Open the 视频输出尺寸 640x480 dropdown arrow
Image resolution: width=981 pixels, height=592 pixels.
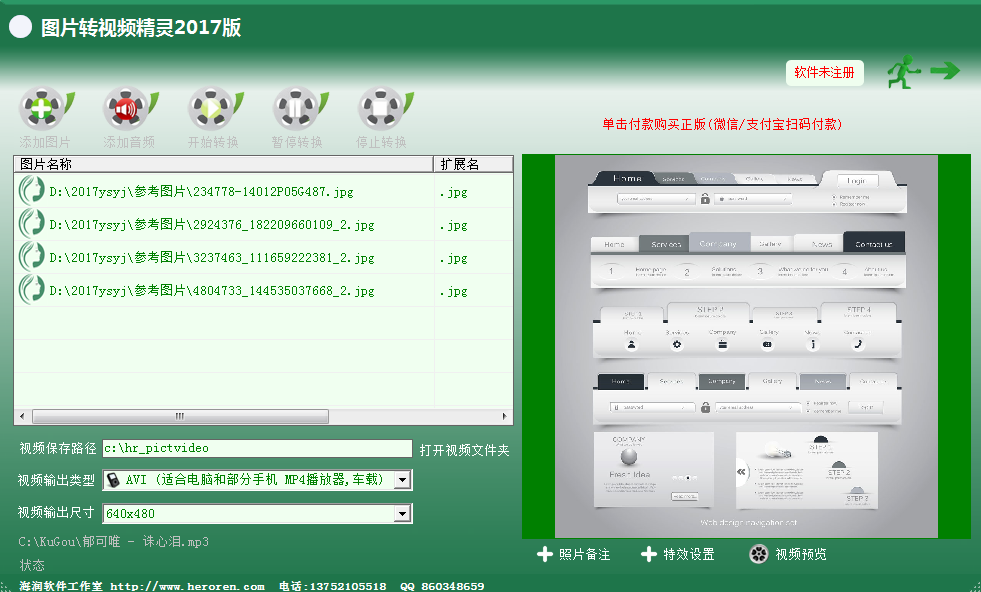[x=402, y=514]
